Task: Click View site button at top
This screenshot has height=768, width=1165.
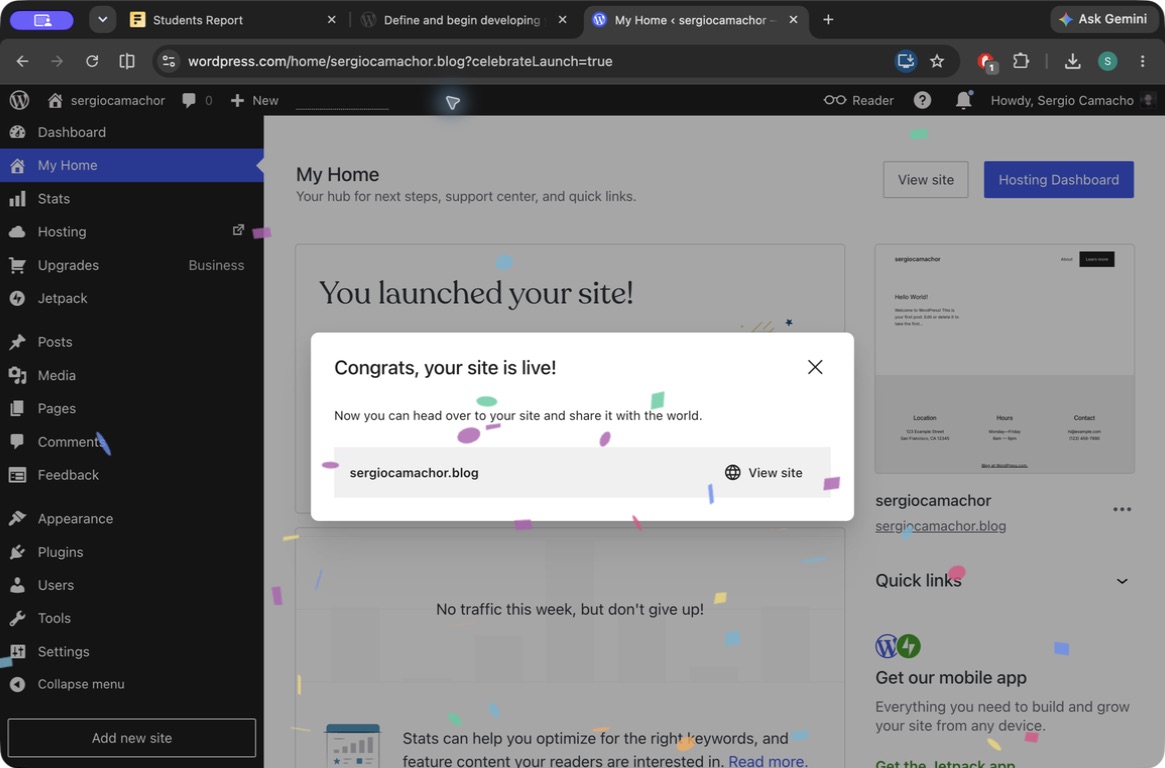Action: [x=925, y=180]
